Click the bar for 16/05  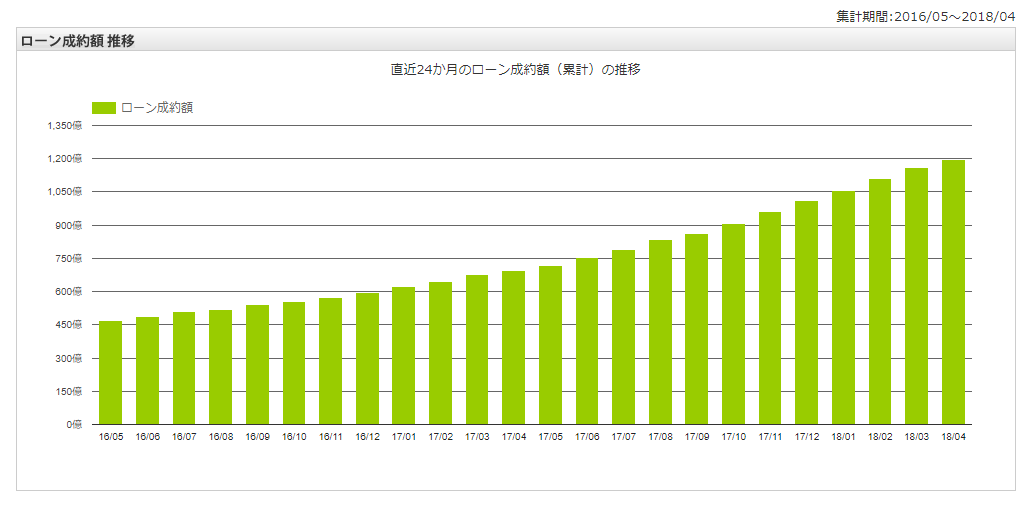click(x=110, y=373)
